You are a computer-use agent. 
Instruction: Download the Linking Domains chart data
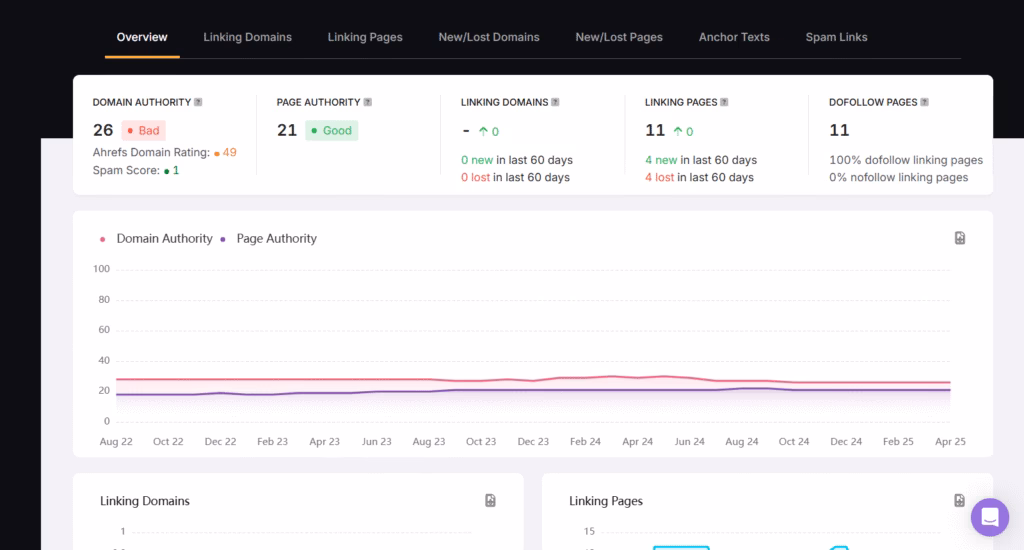[x=490, y=500]
